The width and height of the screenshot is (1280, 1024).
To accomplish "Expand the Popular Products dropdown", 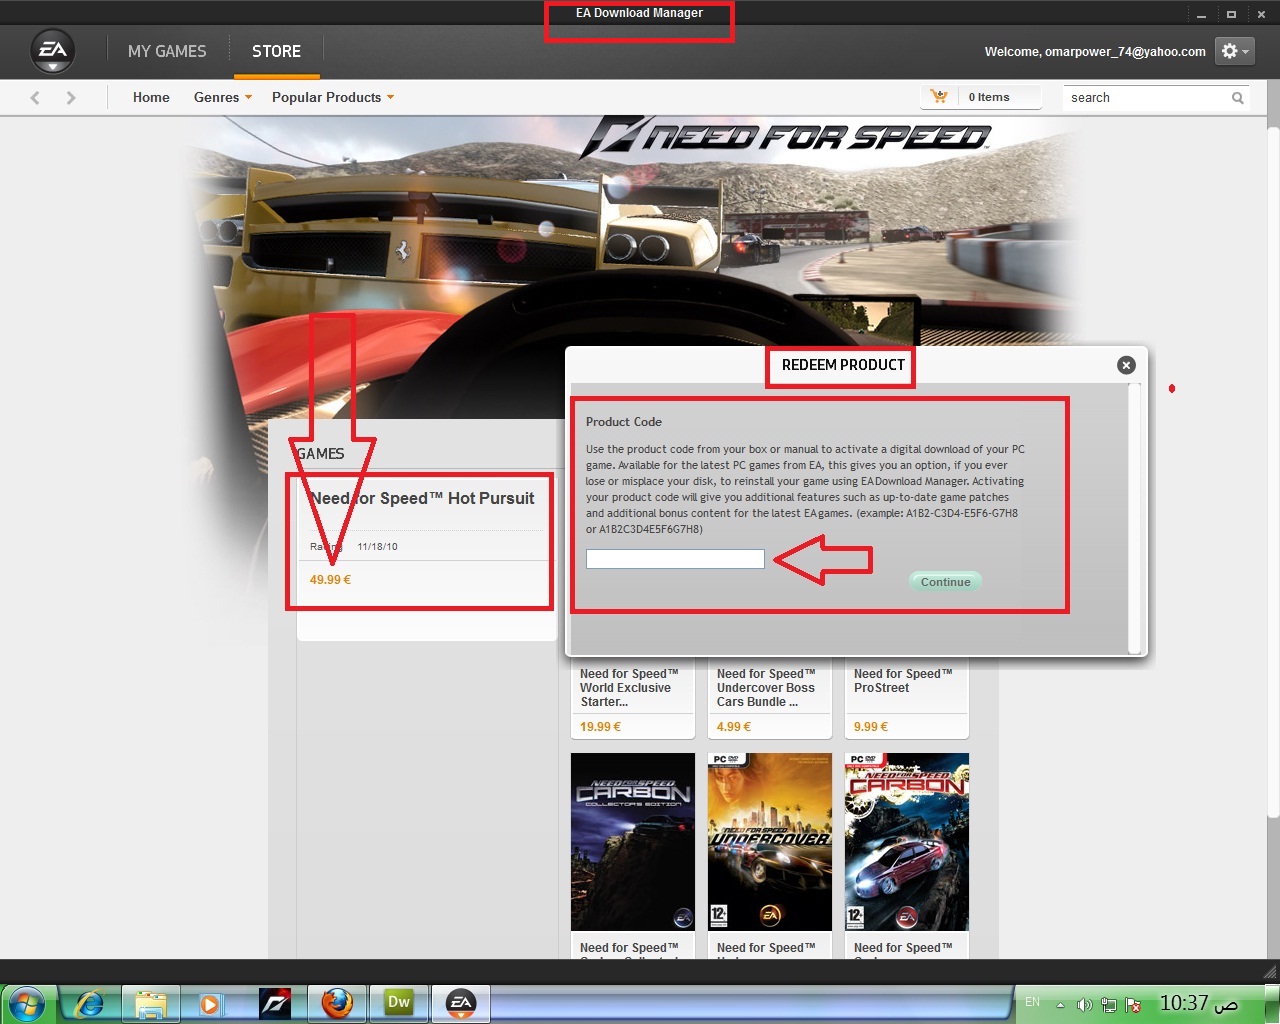I will (x=333, y=97).
